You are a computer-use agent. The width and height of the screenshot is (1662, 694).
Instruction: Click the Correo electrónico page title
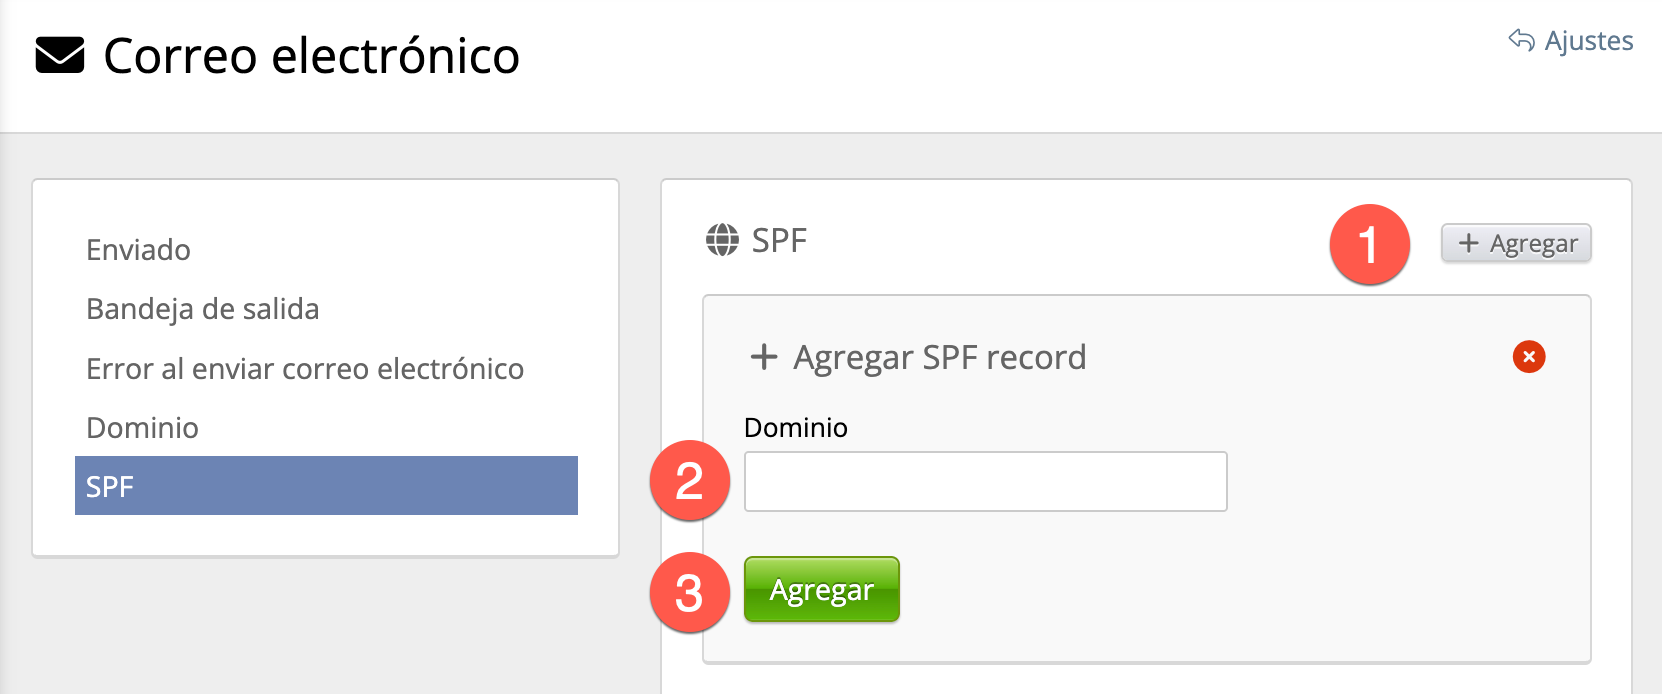[x=311, y=56]
